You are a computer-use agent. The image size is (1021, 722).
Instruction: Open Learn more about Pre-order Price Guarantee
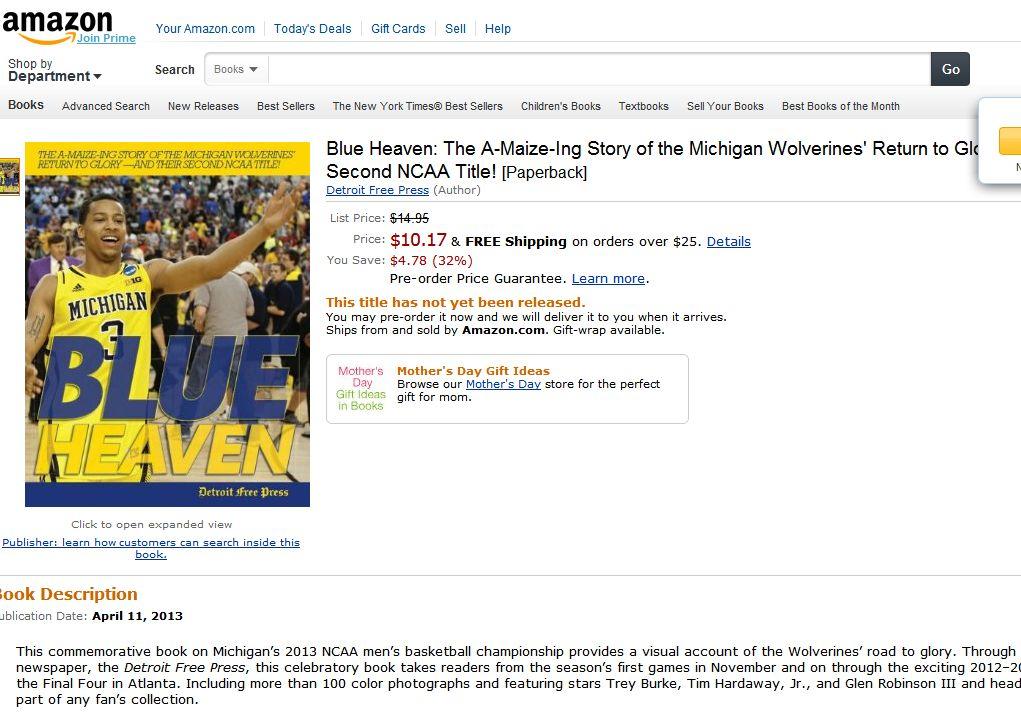608,278
